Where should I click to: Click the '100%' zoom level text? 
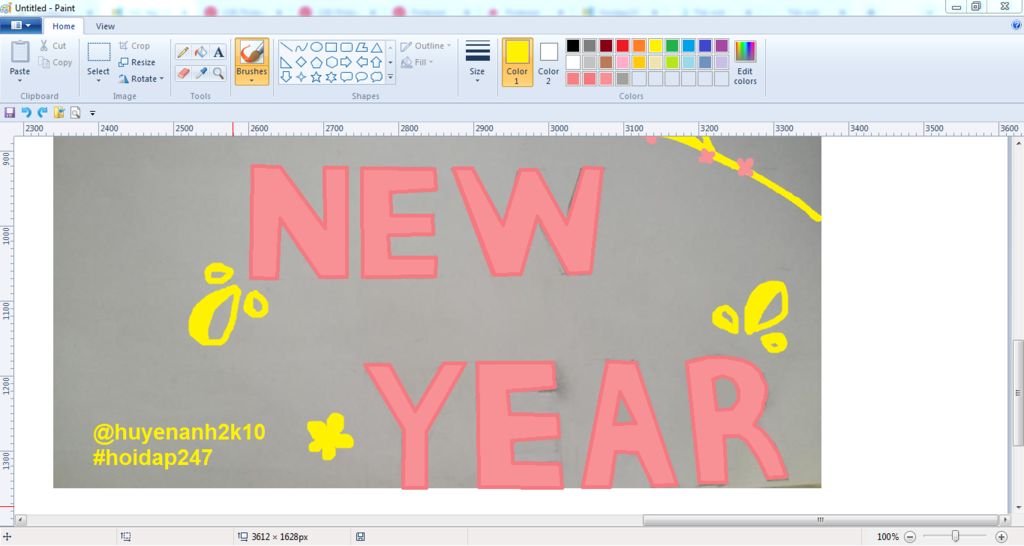tap(888, 537)
